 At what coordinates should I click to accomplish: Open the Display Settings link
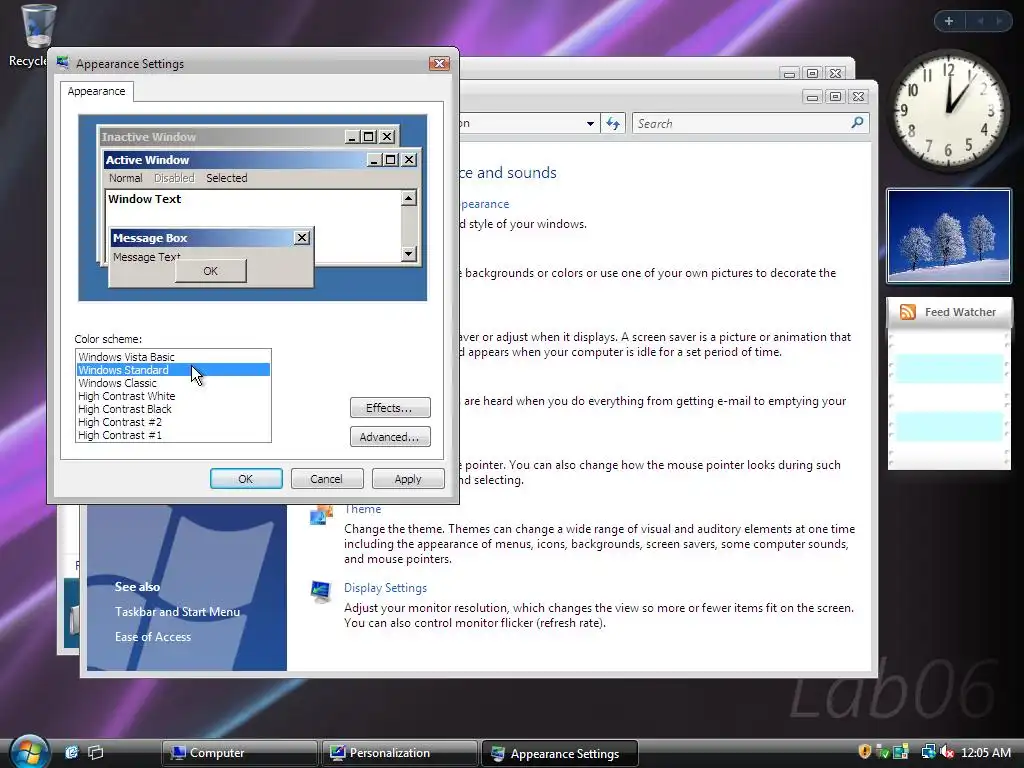point(385,588)
